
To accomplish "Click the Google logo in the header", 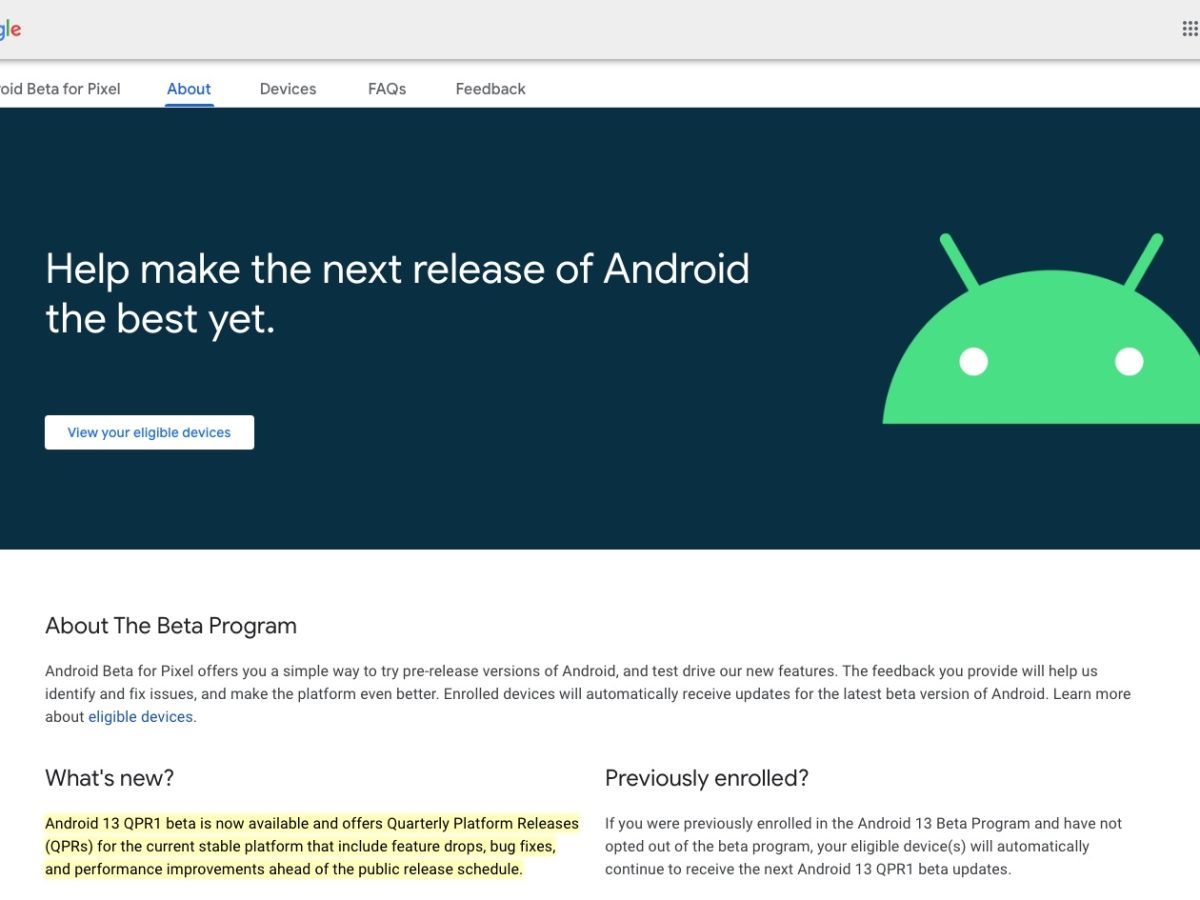I will [x=10, y=29].
